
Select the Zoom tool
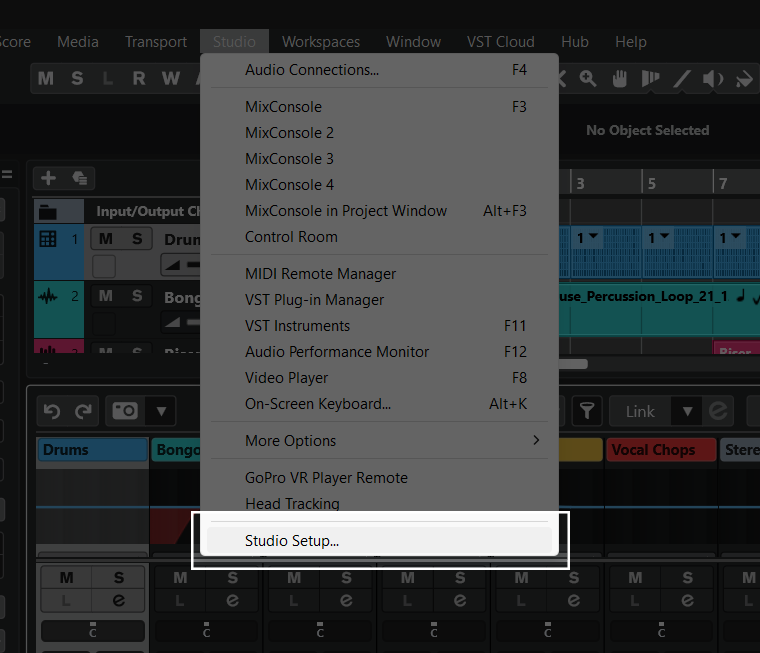tap(588, 79)
